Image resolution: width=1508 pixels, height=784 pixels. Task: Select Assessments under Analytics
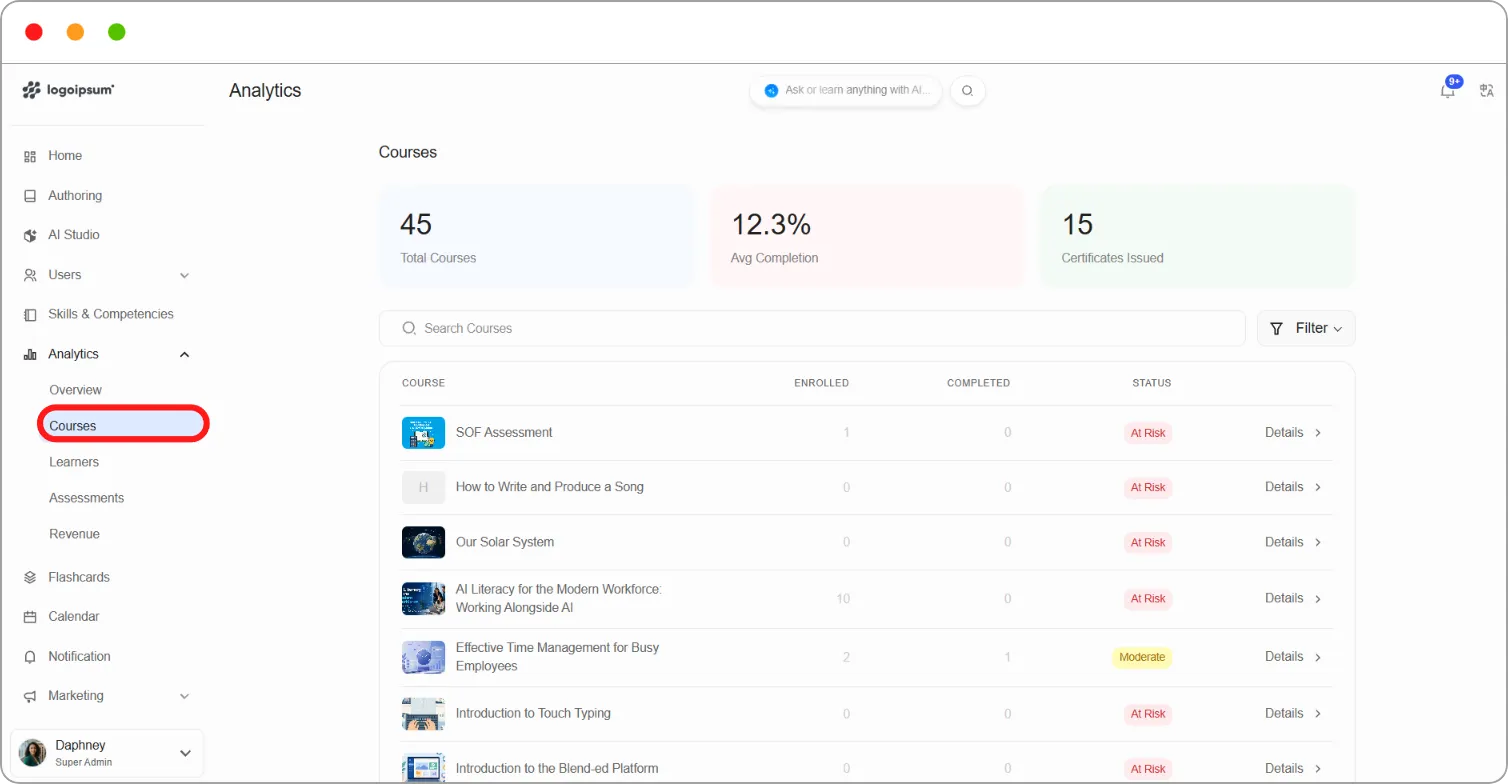[87, 498]
